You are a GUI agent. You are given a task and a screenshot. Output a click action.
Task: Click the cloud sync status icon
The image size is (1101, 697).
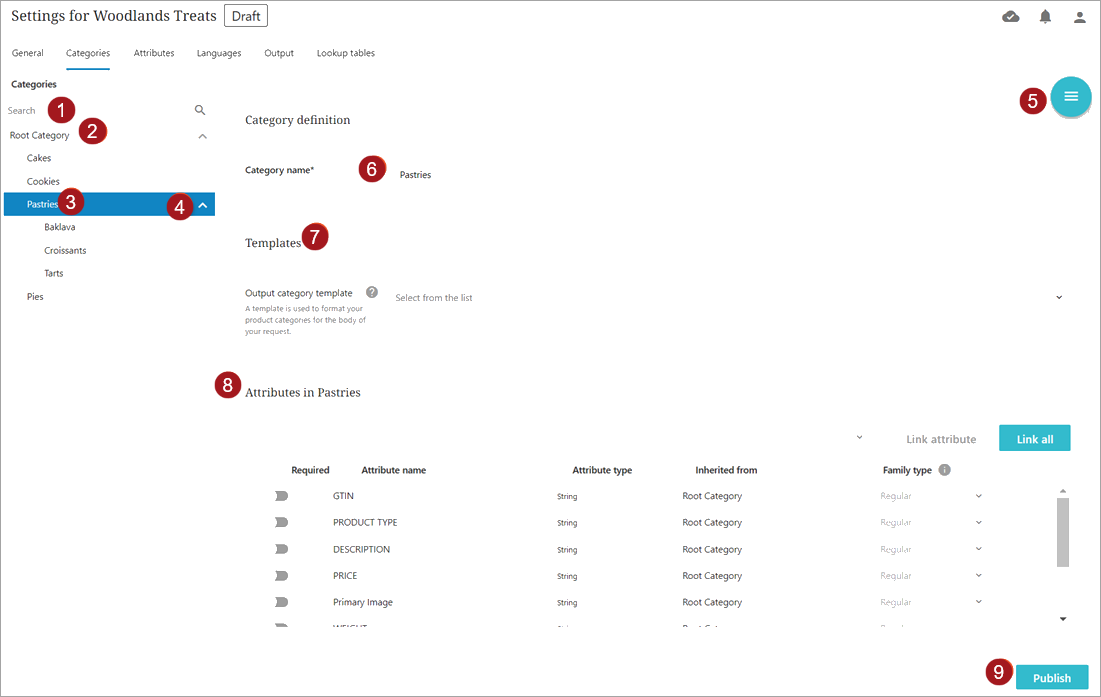[1011, 17]
